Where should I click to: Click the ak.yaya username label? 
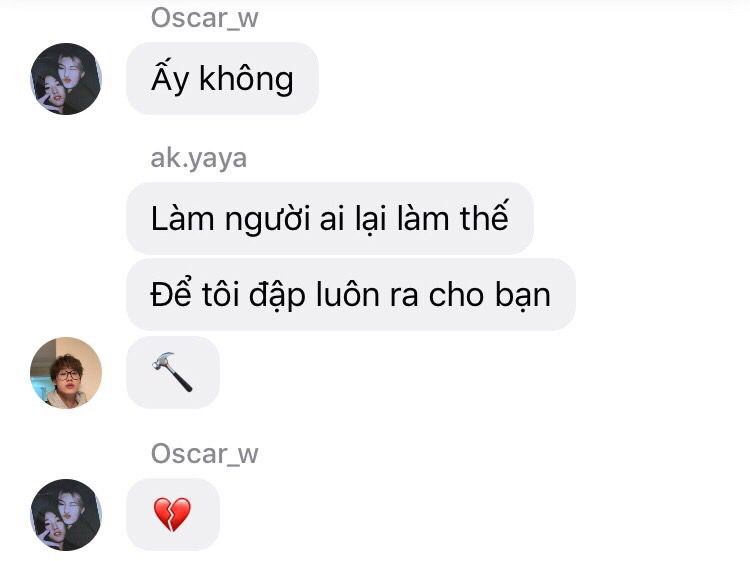(199, 158)
